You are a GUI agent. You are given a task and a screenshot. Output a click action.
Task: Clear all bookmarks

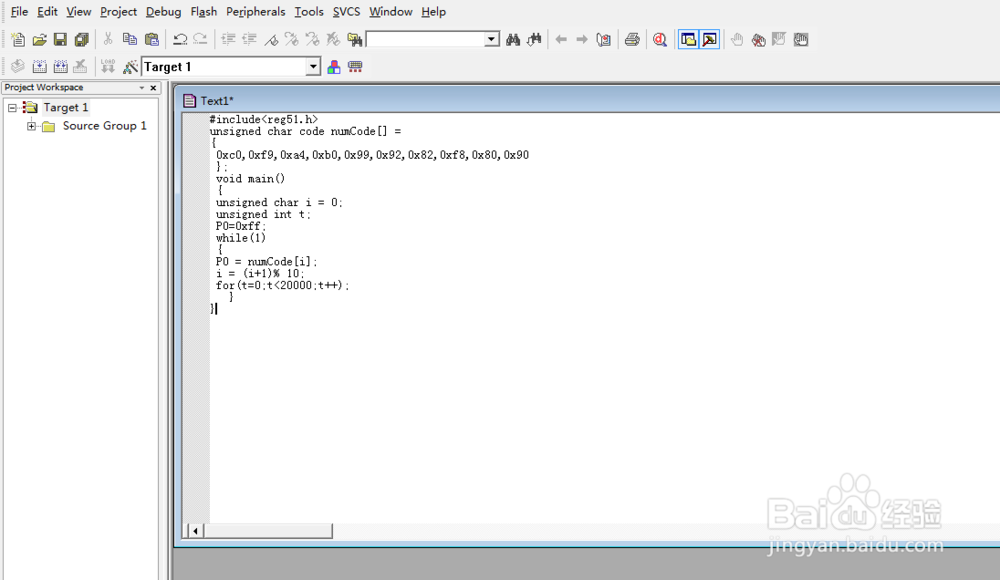click(x=333, y=40)
